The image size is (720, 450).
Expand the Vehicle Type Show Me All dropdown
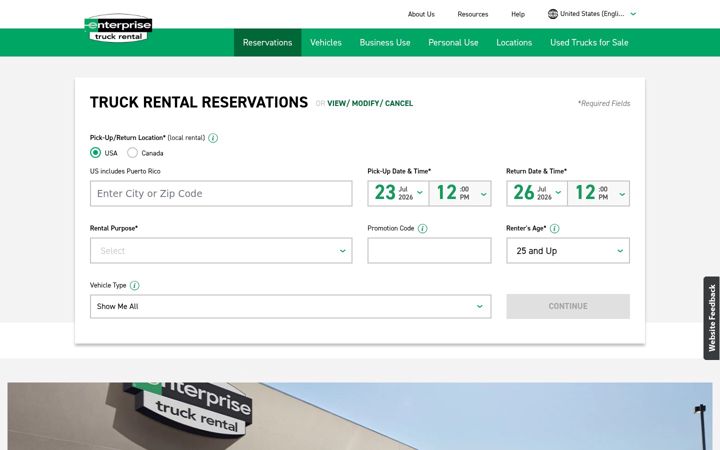tap(291, 306)
